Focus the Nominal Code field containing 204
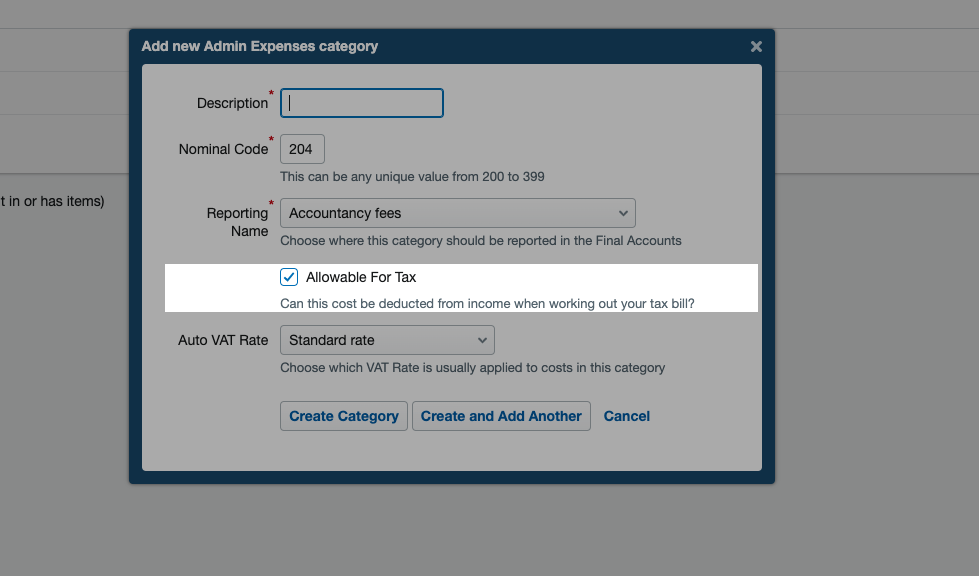 click(302, 149)
